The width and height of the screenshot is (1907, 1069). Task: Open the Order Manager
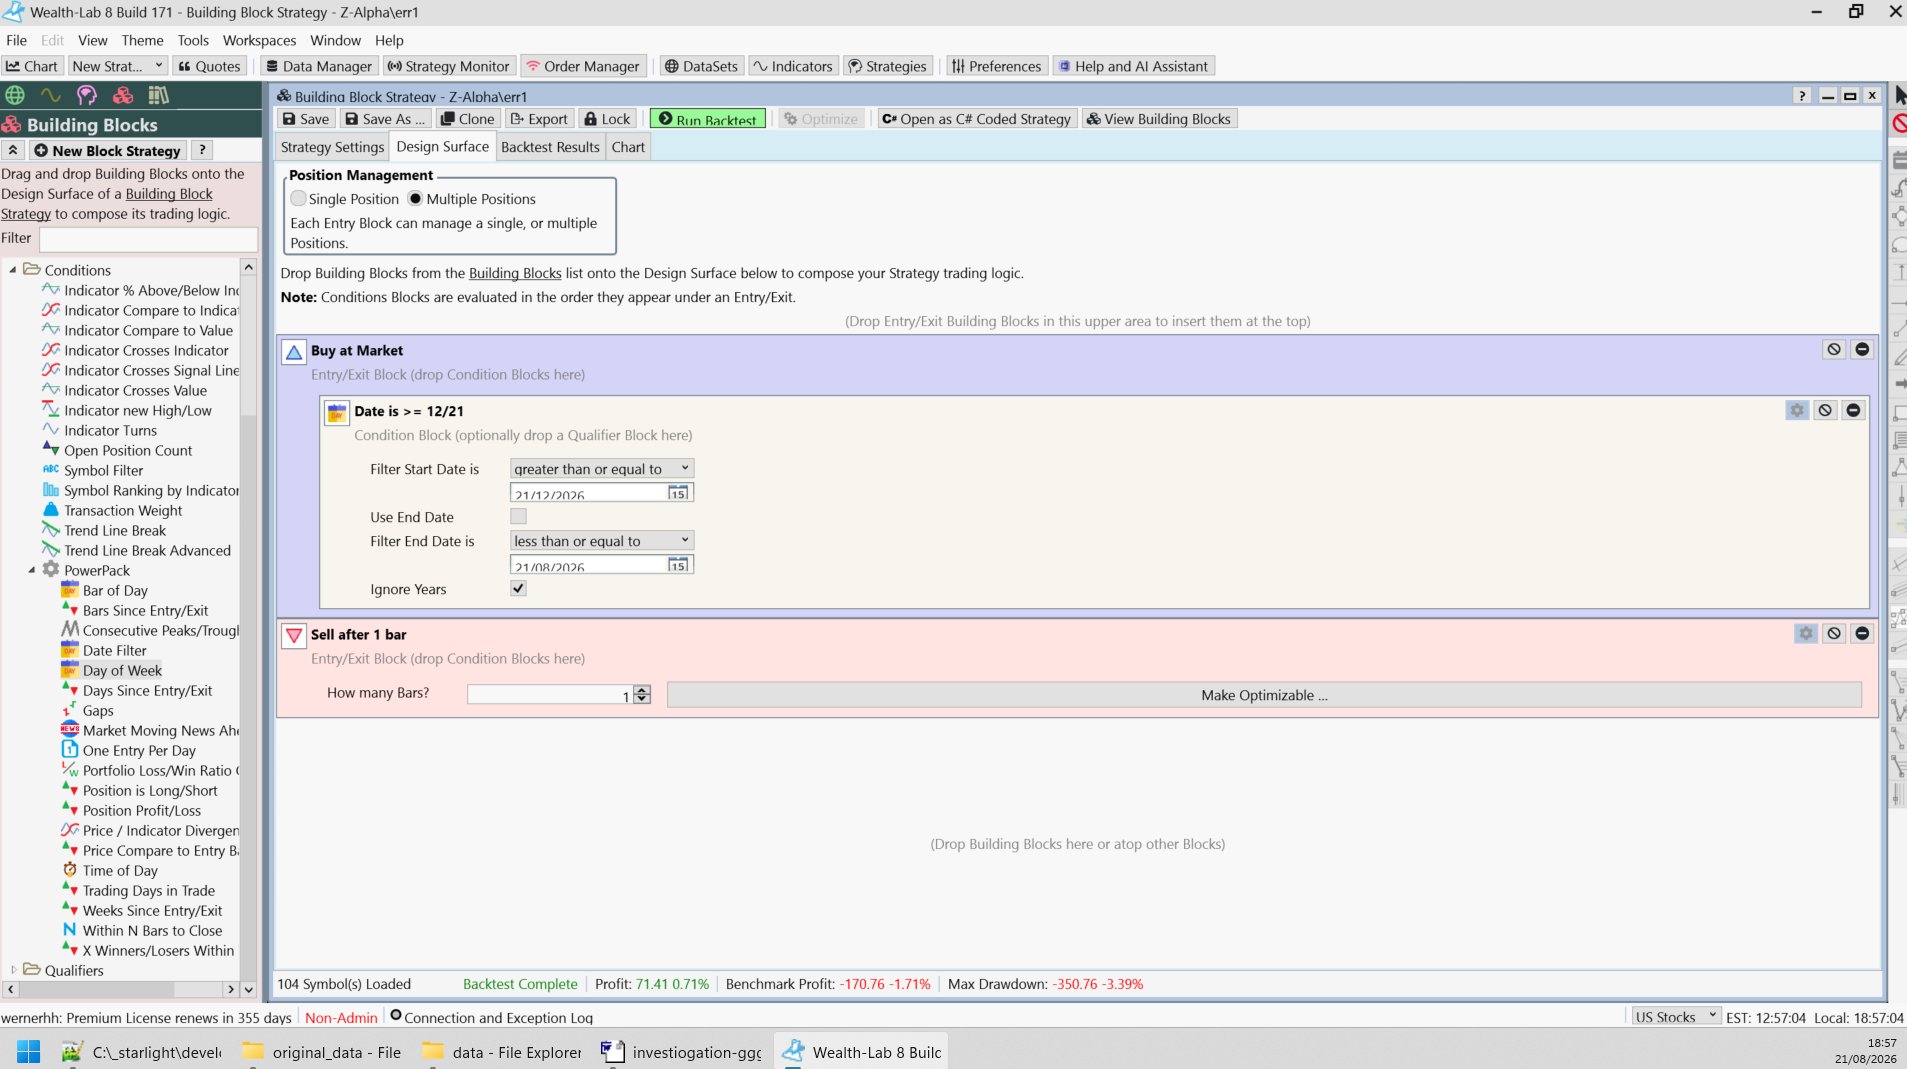pyautogui.click(x=583, y=66)
